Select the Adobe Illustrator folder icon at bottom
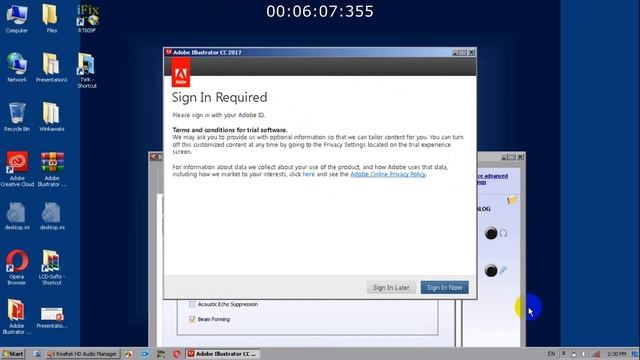 (16, 317)
